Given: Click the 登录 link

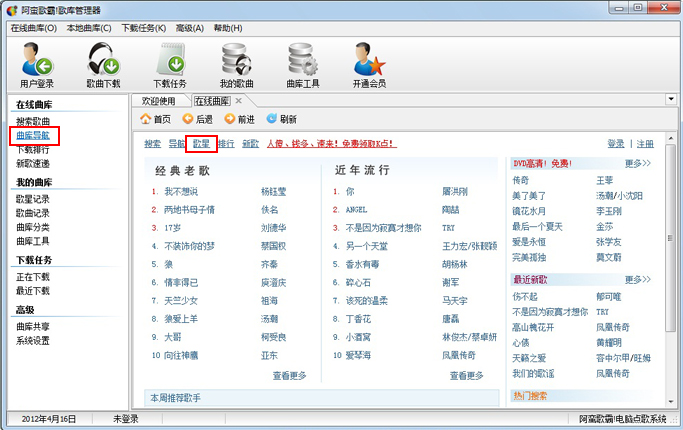Looking at the screenshot, I should point(616,144).
